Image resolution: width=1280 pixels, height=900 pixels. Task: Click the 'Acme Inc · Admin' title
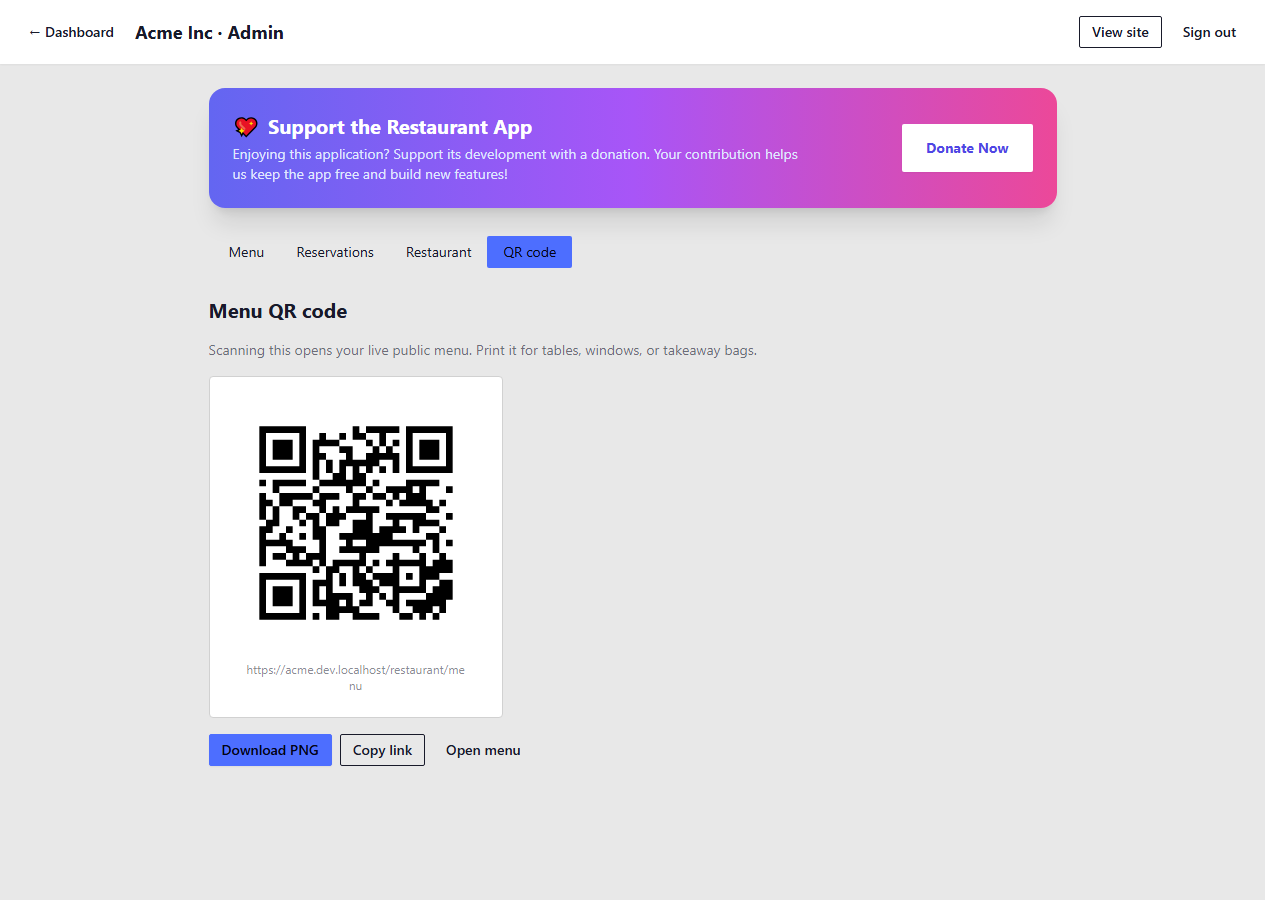click(x=210, y=32)
